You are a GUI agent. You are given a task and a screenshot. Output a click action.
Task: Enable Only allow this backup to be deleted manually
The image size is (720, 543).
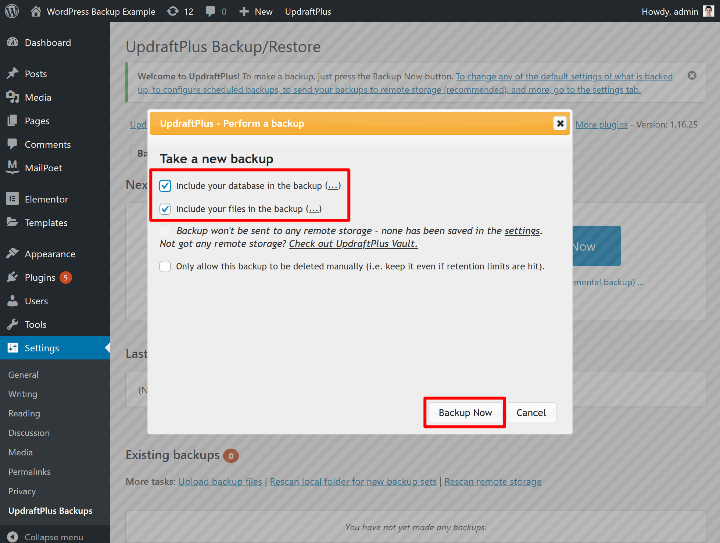tap(165, 266)
